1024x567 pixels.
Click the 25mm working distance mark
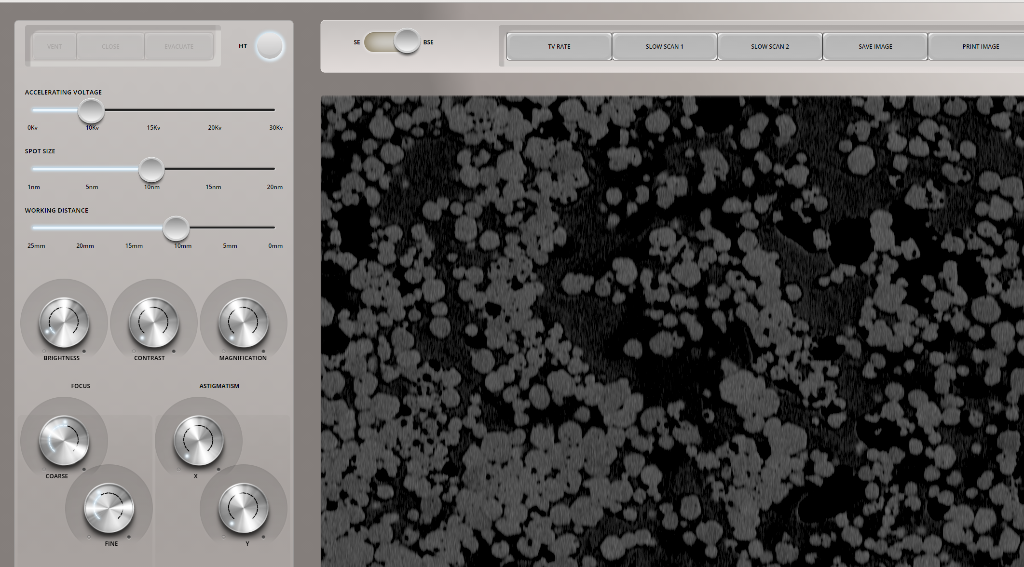click(37, 246)
